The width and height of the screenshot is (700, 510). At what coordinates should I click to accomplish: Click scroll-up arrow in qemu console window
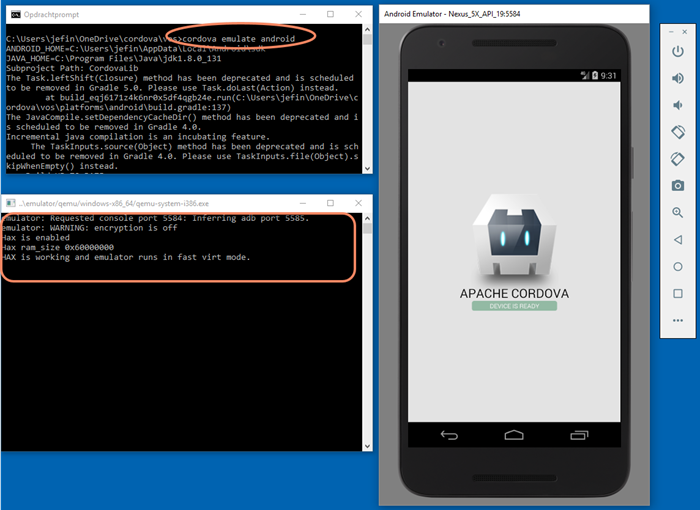click(x=367, y=218)
